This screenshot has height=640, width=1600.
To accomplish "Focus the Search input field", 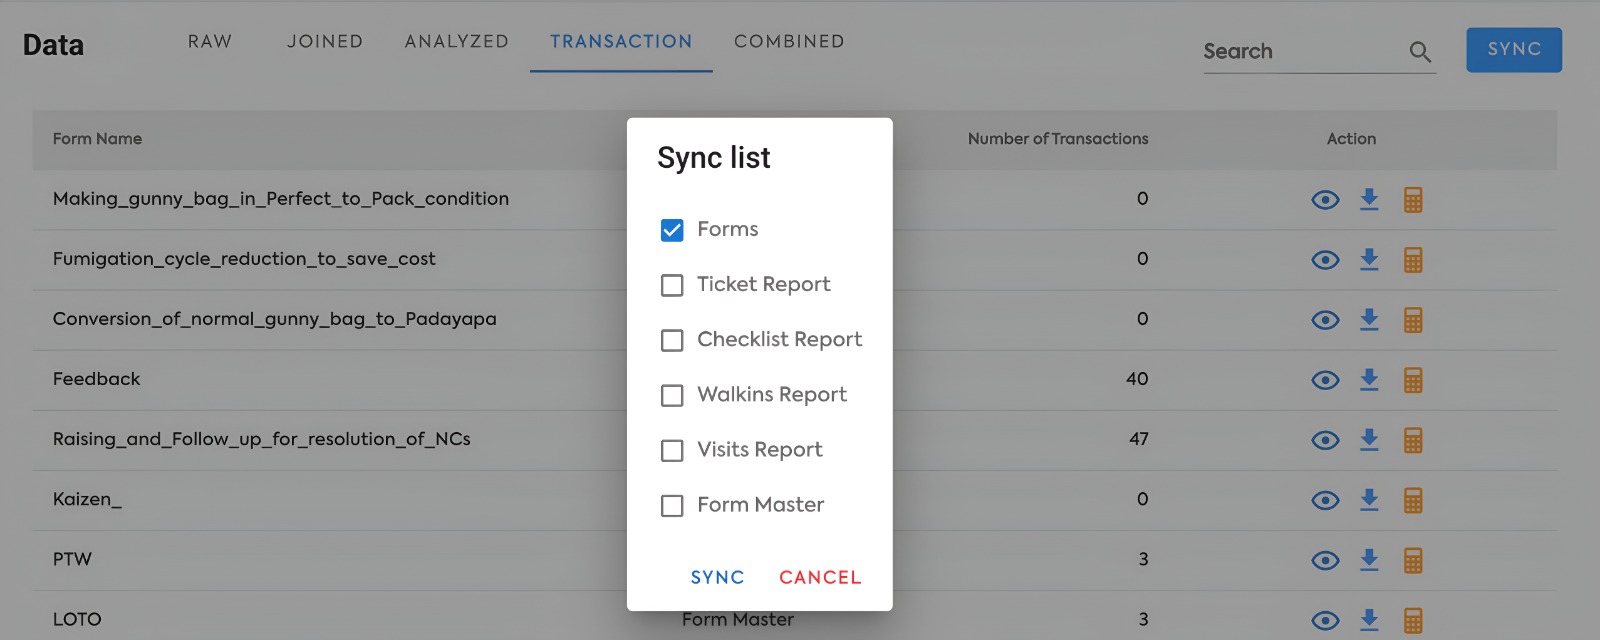I will pos(1302,52).
